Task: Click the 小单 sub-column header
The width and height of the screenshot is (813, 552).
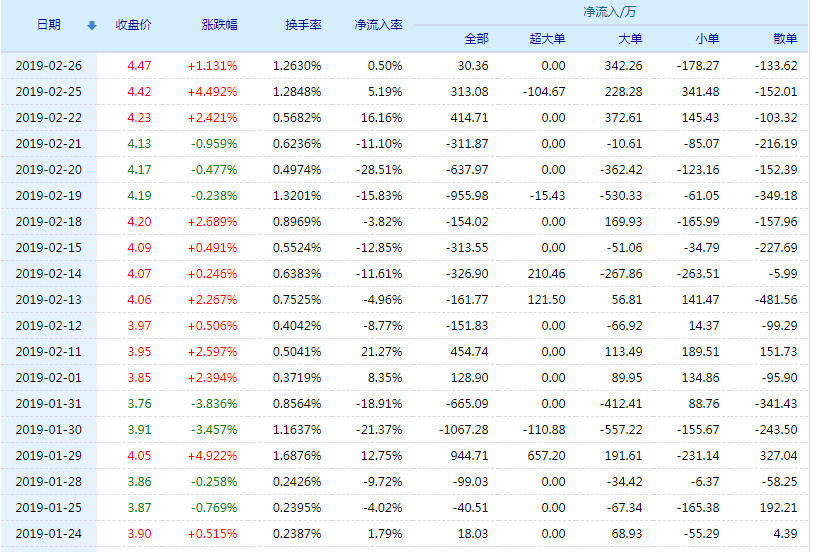Action: click(x=706, y=39)
